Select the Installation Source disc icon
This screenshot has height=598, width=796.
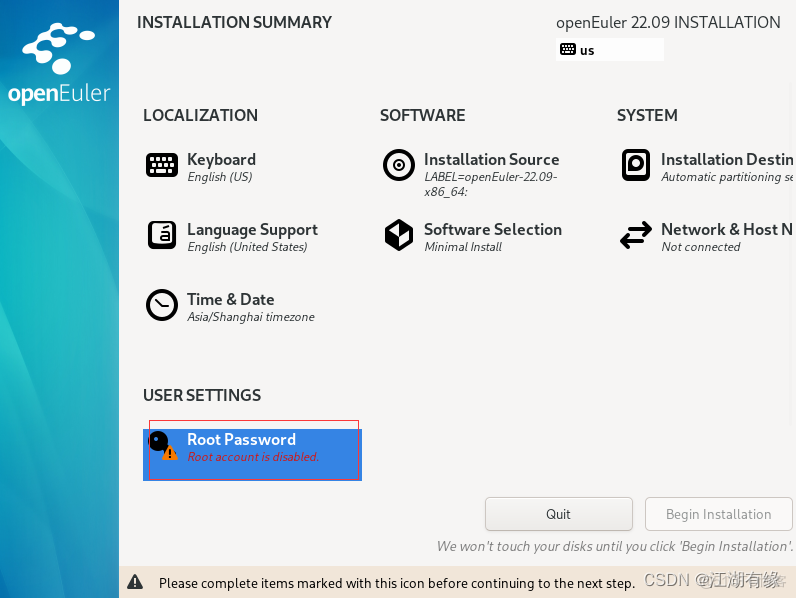399,165
